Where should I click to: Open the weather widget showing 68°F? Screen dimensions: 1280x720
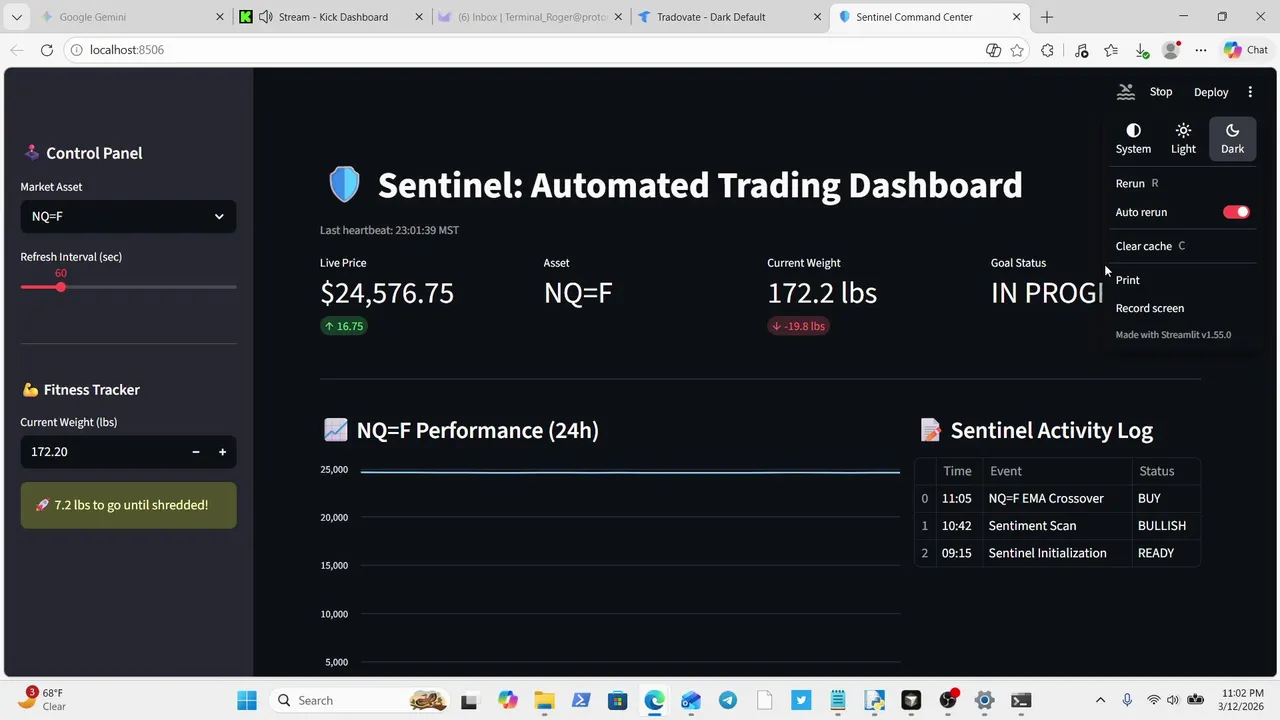point(42,699)
